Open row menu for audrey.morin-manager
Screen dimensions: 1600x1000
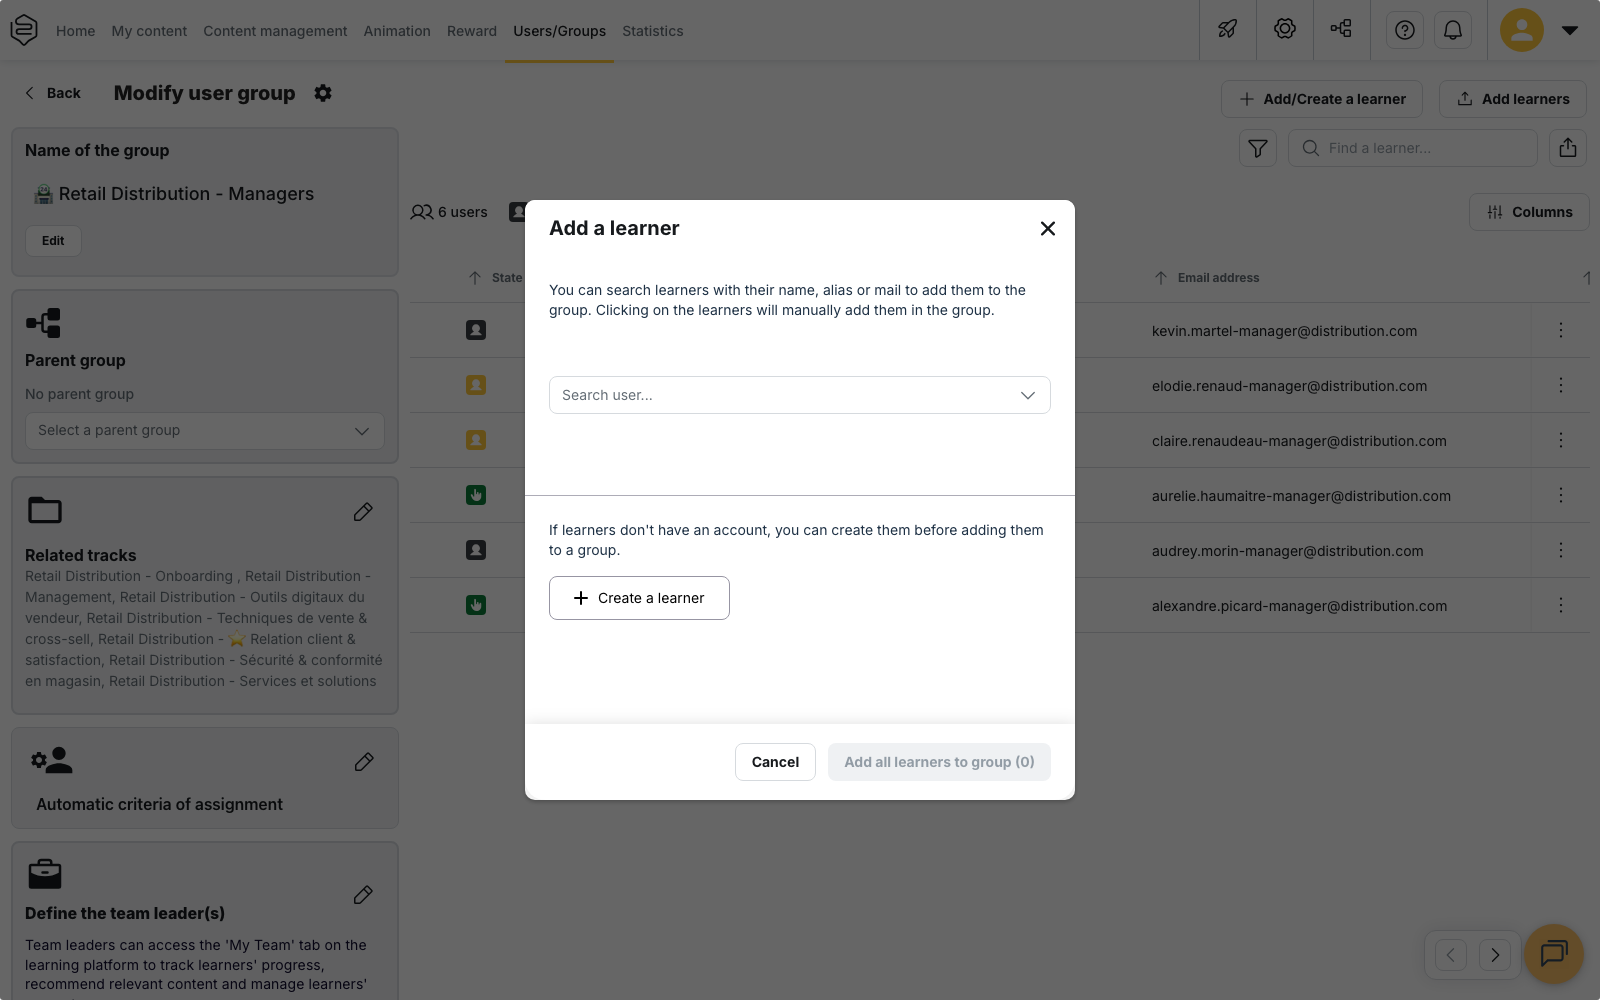tap(1561, 550)
